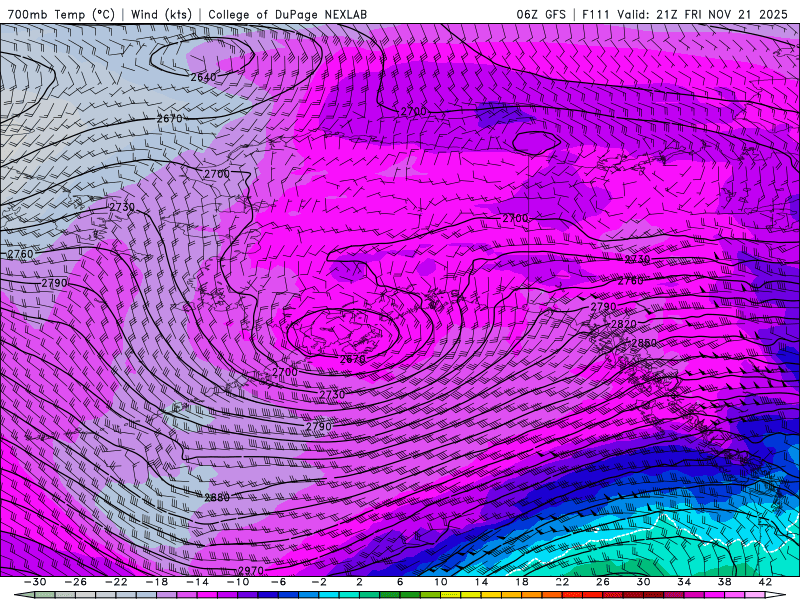
Task: Click the "College of DuPage NEXLAB" credit text
Action: [287, 14]
